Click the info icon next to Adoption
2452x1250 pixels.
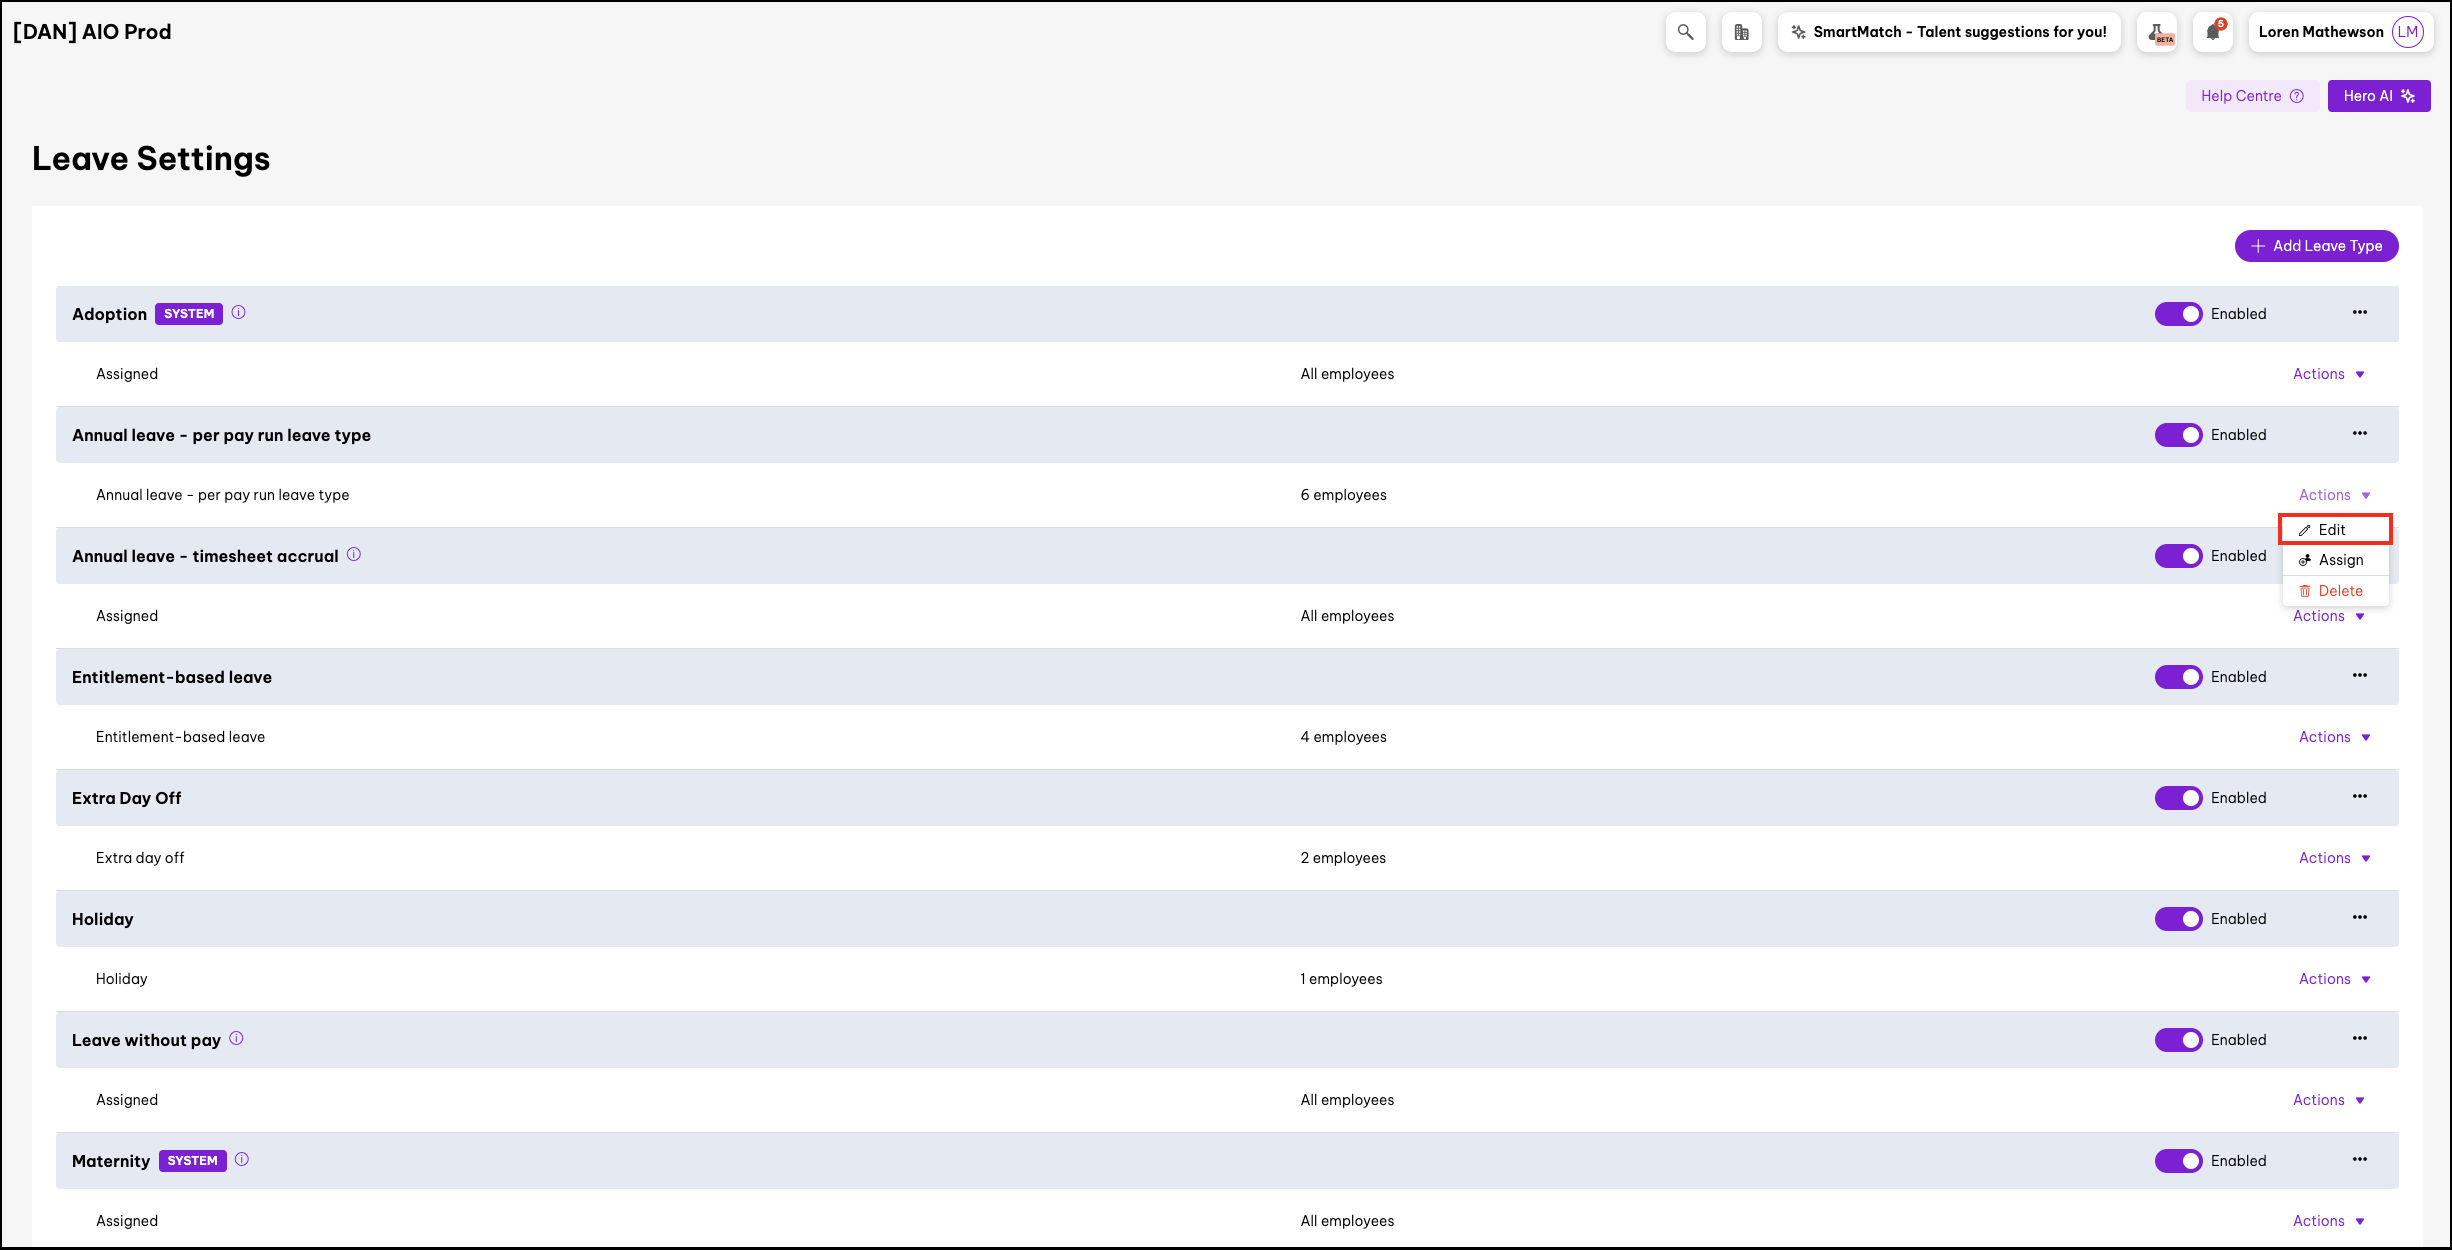click(x=239, y=312)
